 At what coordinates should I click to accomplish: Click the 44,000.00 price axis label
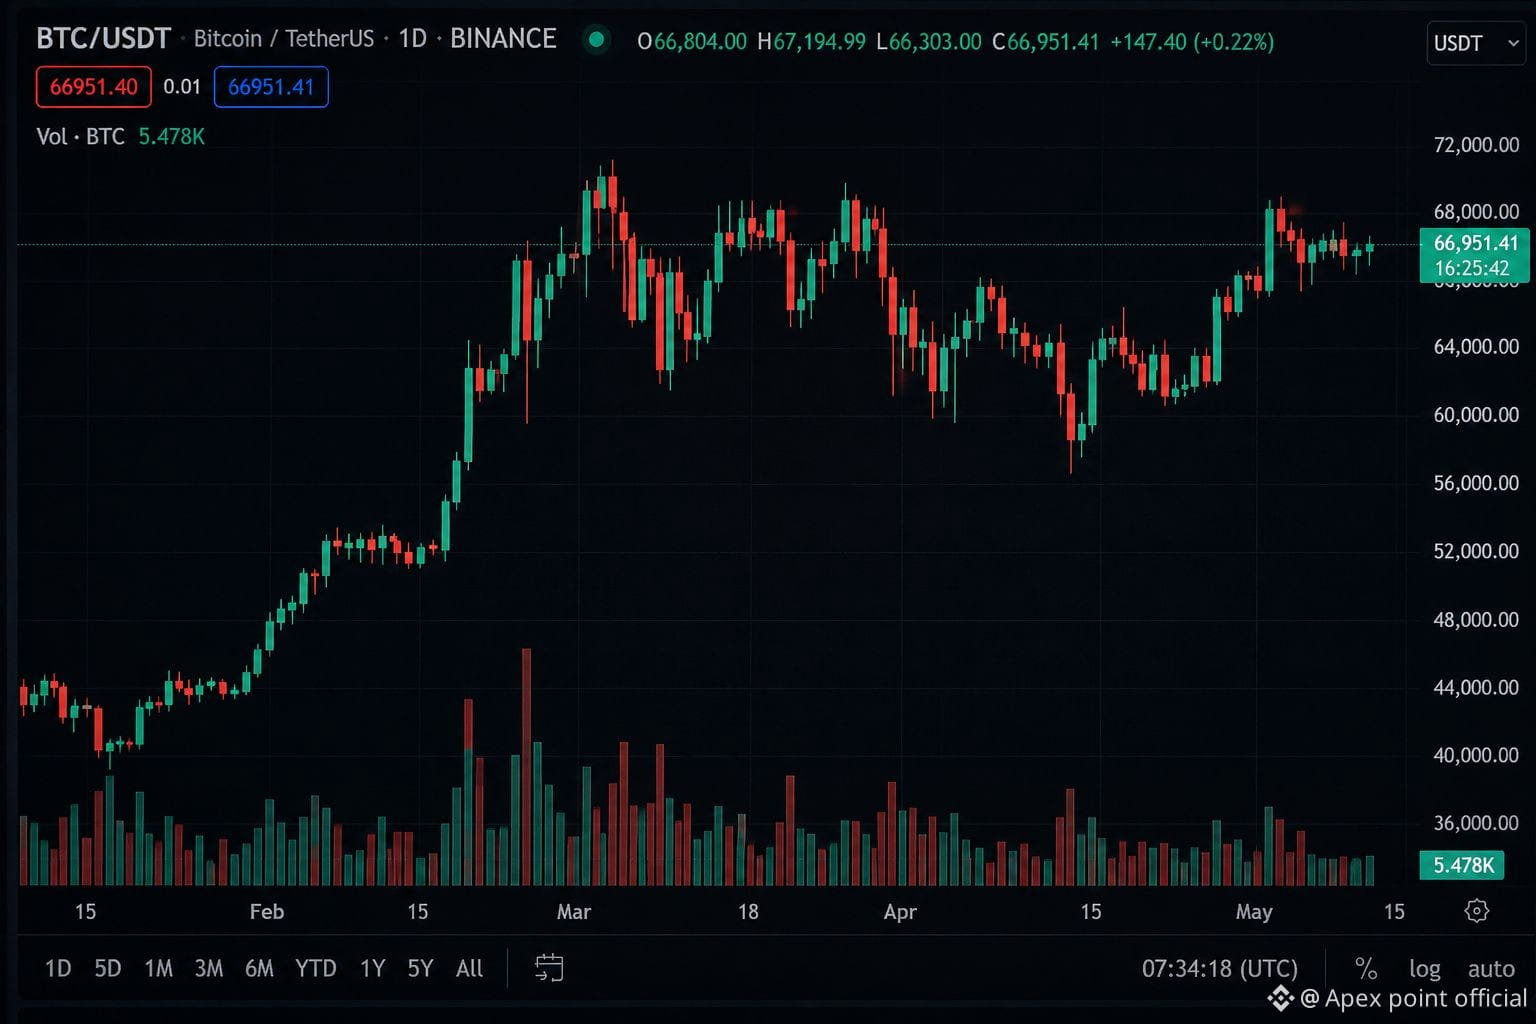pyautogui.click(x=1476, y=687)
